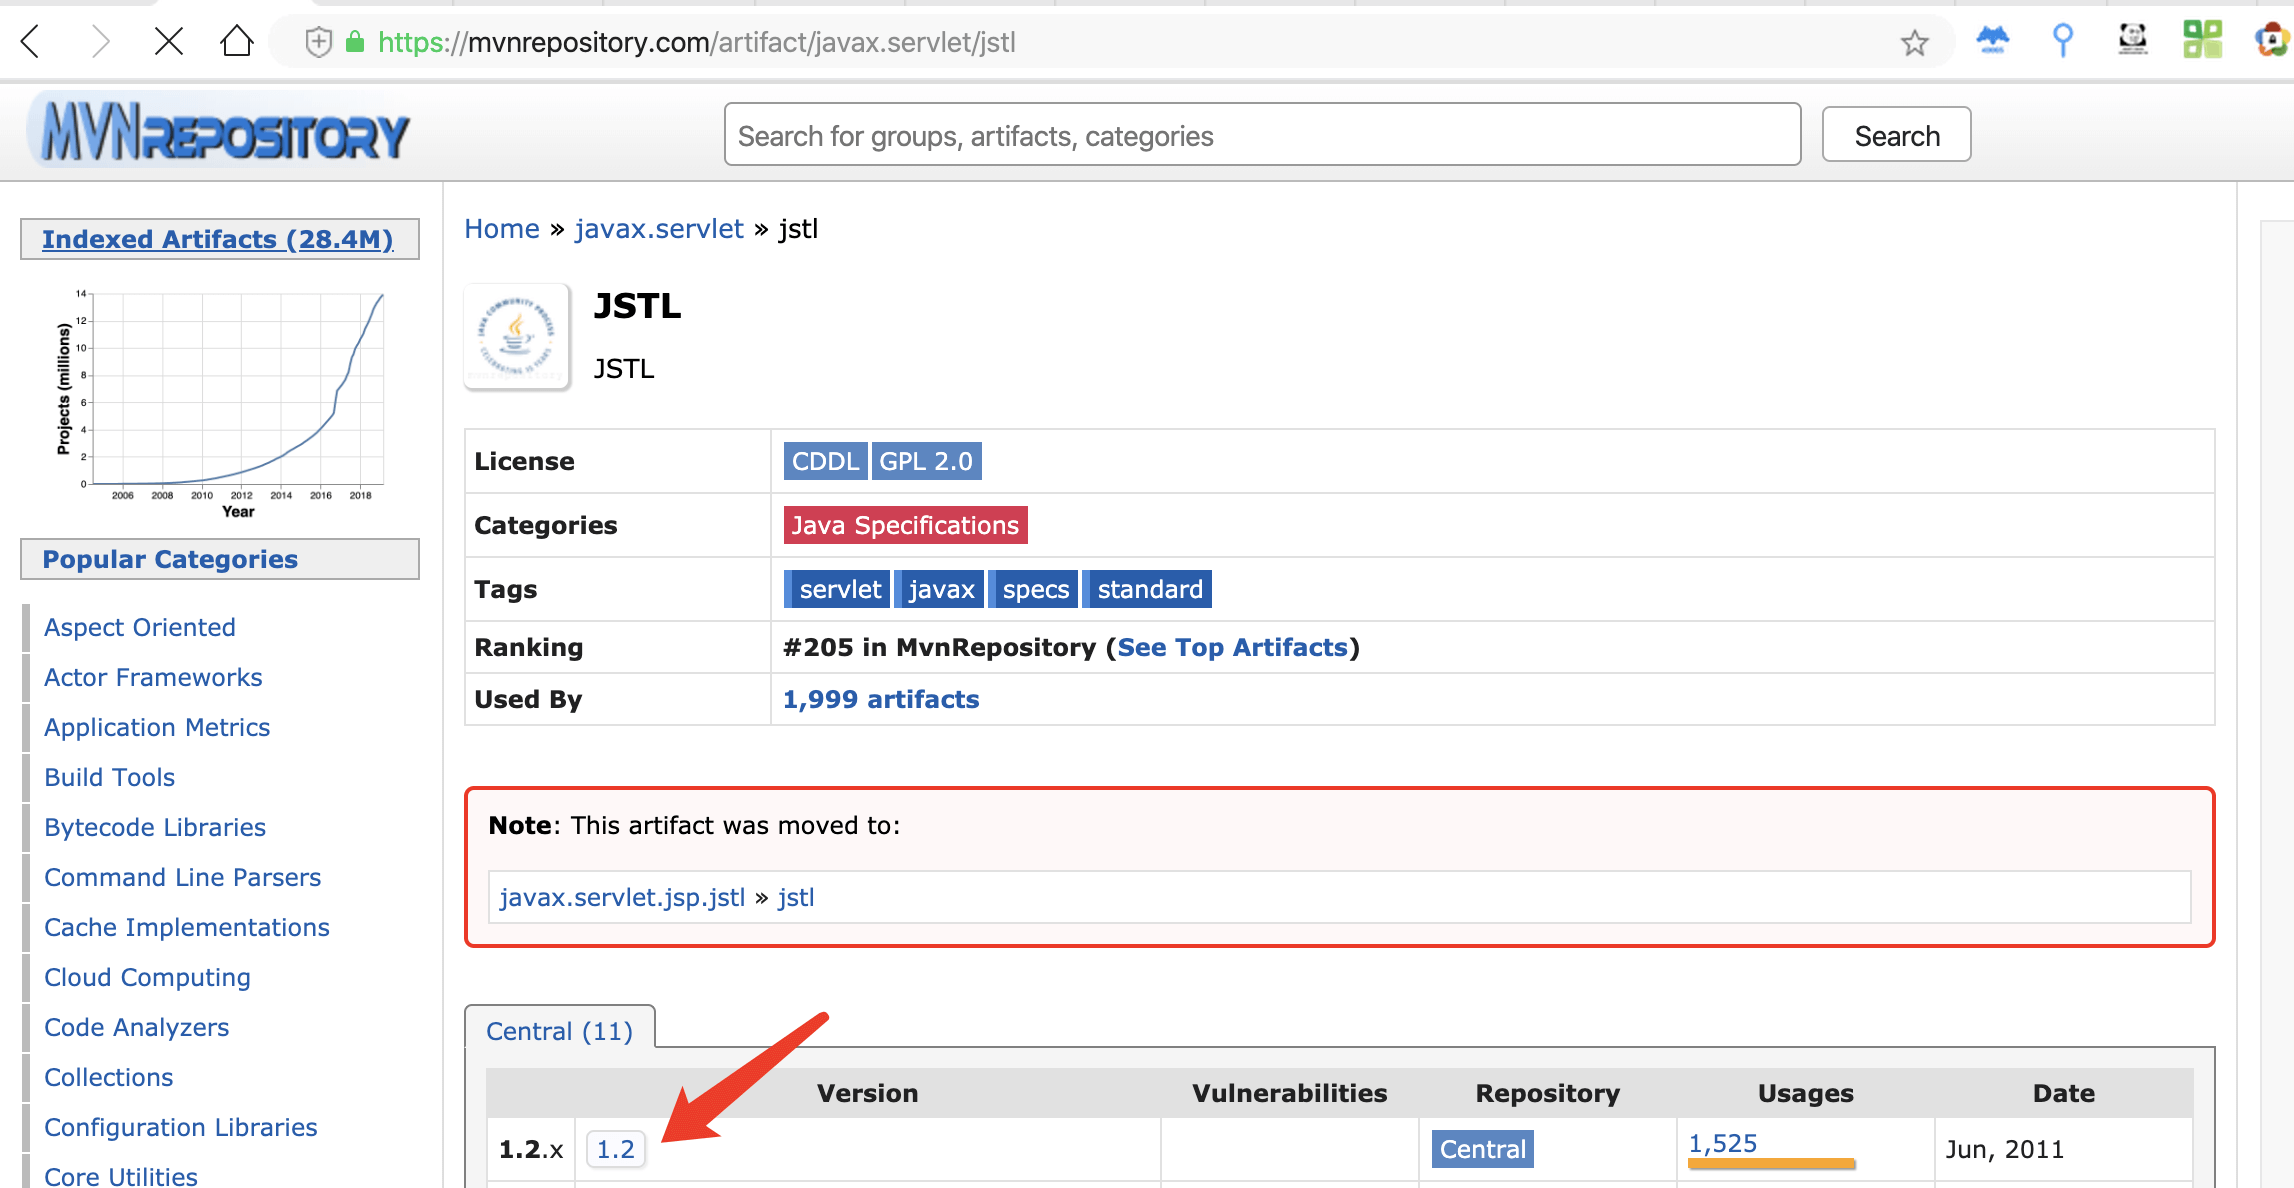This screenshot has height=1188, width=2294.
Task: Open the GPL 2.0 license tag
Action: click(926, 461)
